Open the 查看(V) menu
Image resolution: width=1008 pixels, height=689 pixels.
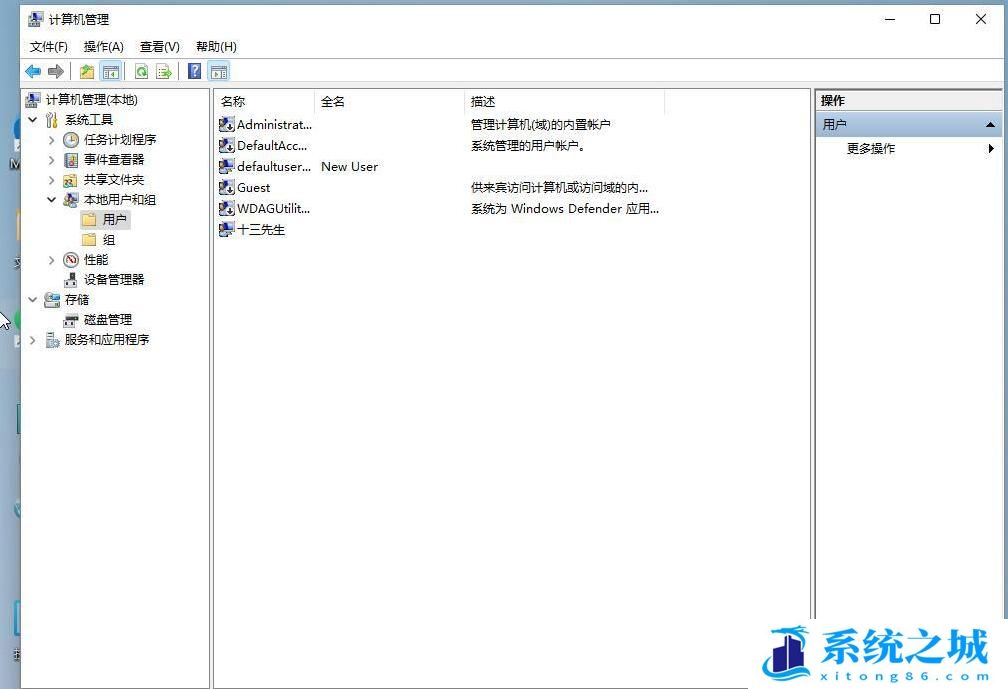(x=159, y=47)
